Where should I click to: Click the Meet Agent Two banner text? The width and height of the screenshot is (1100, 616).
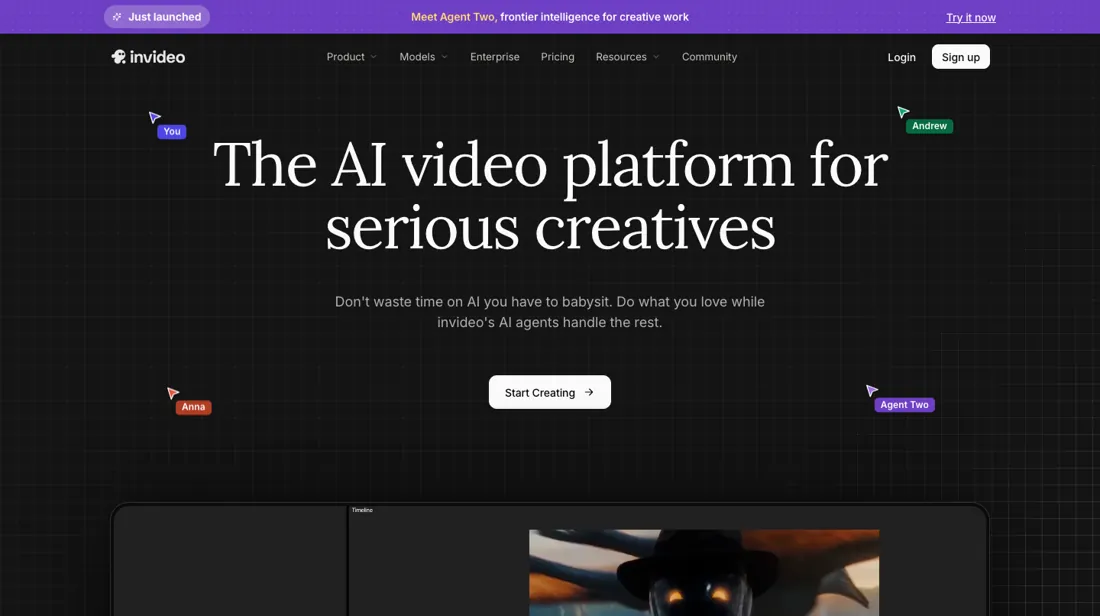550,17
